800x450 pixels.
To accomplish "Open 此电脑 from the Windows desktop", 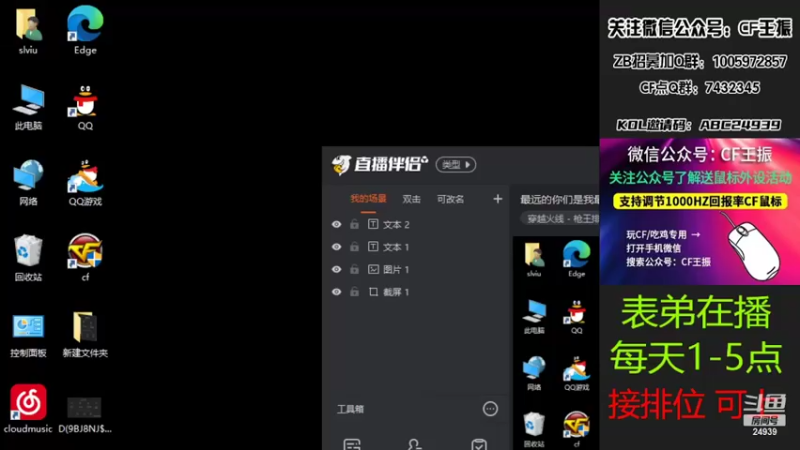I will [x=28, y=107].
